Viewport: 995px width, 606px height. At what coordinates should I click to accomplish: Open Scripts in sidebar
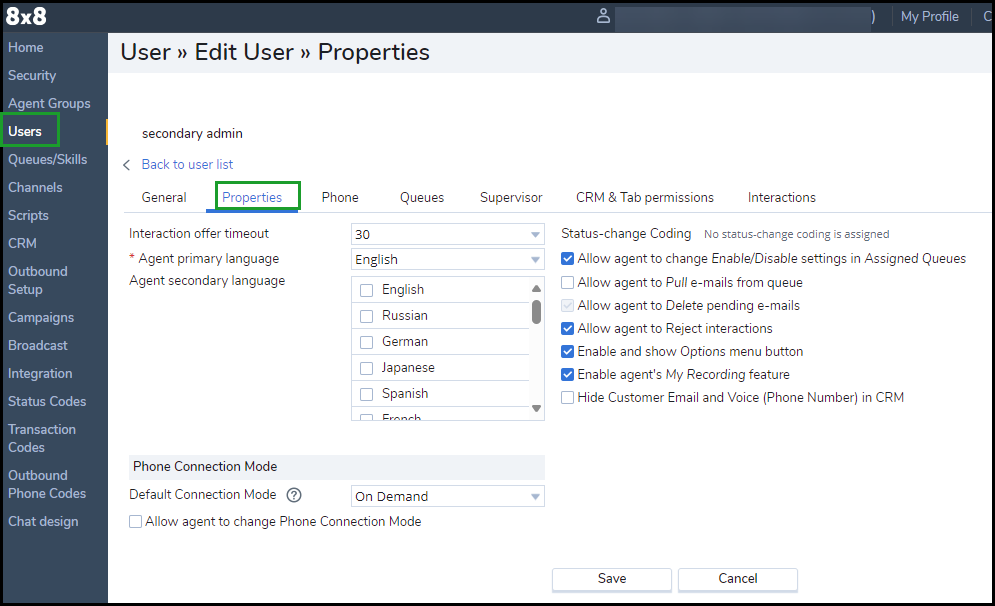pos(28,215)
